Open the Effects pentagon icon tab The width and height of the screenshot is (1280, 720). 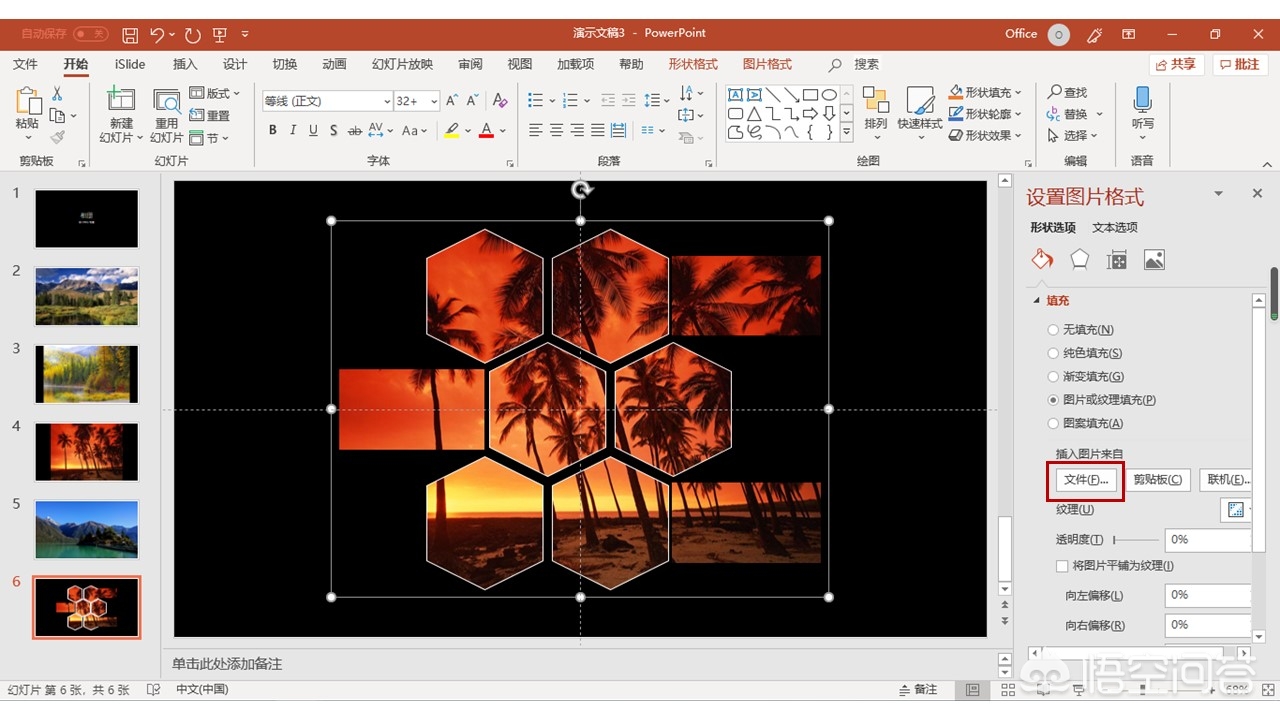click(1079, 260)
